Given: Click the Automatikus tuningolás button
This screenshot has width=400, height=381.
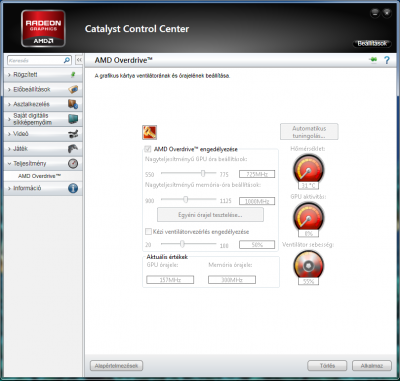Looking at the screenshot, I should pos(309,132).
